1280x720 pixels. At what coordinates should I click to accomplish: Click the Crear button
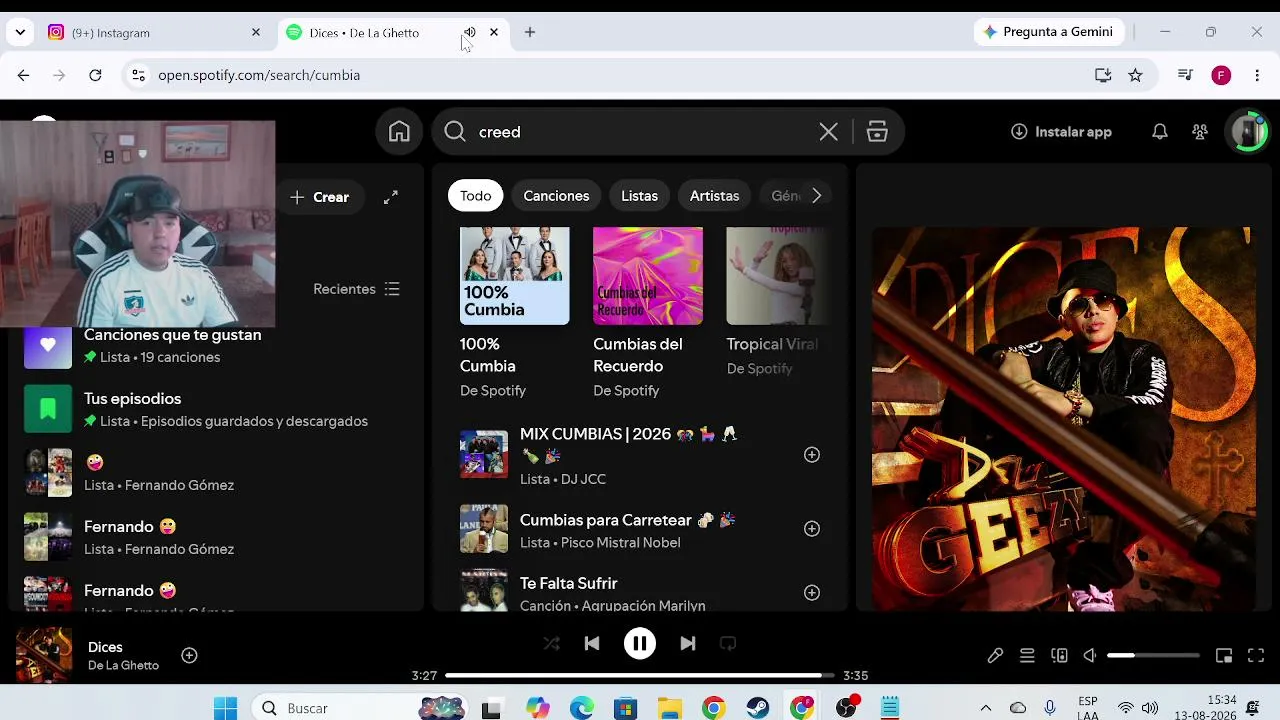point(319,197)
